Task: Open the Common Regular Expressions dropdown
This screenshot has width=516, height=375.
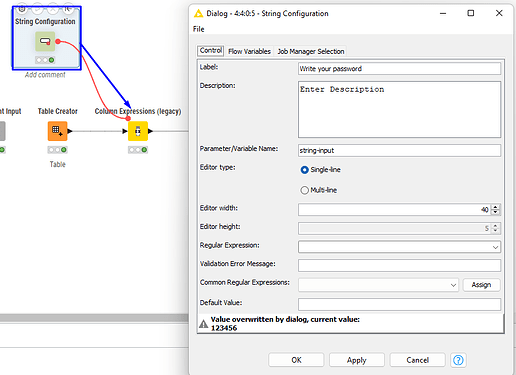Action: 453,285
